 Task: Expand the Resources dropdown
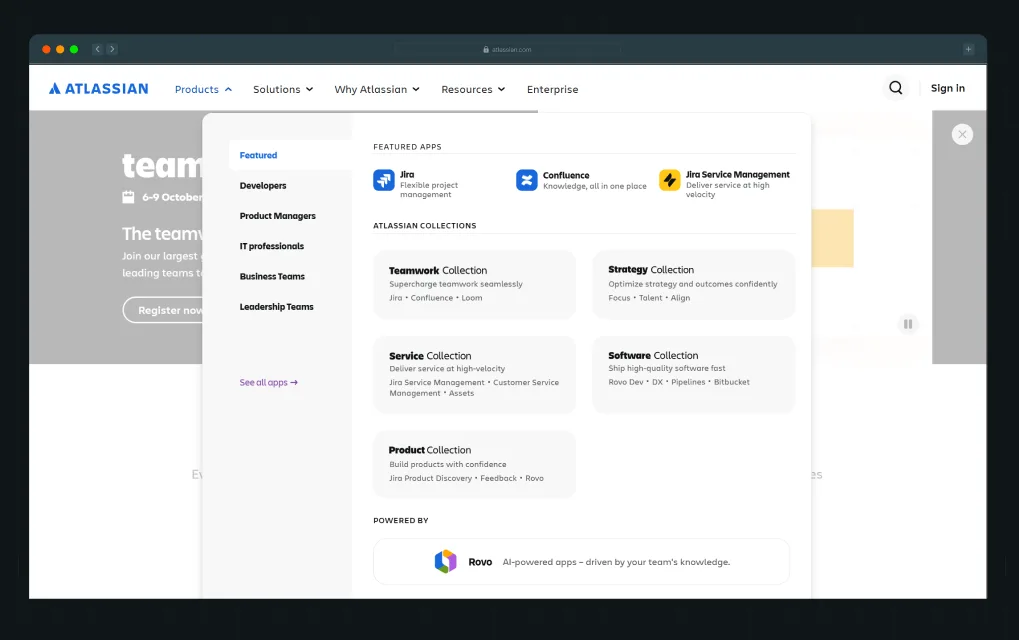pos(473,90)
